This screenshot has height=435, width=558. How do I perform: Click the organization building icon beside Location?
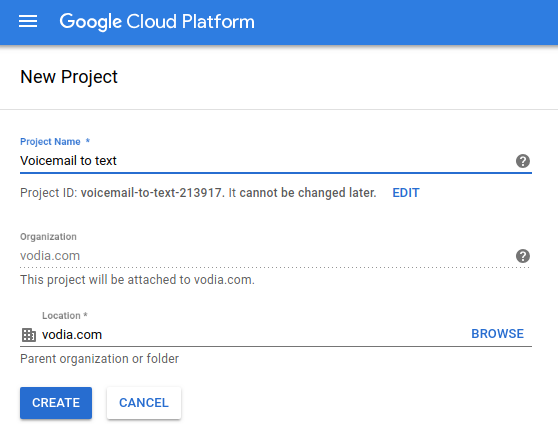click(29, 335)
